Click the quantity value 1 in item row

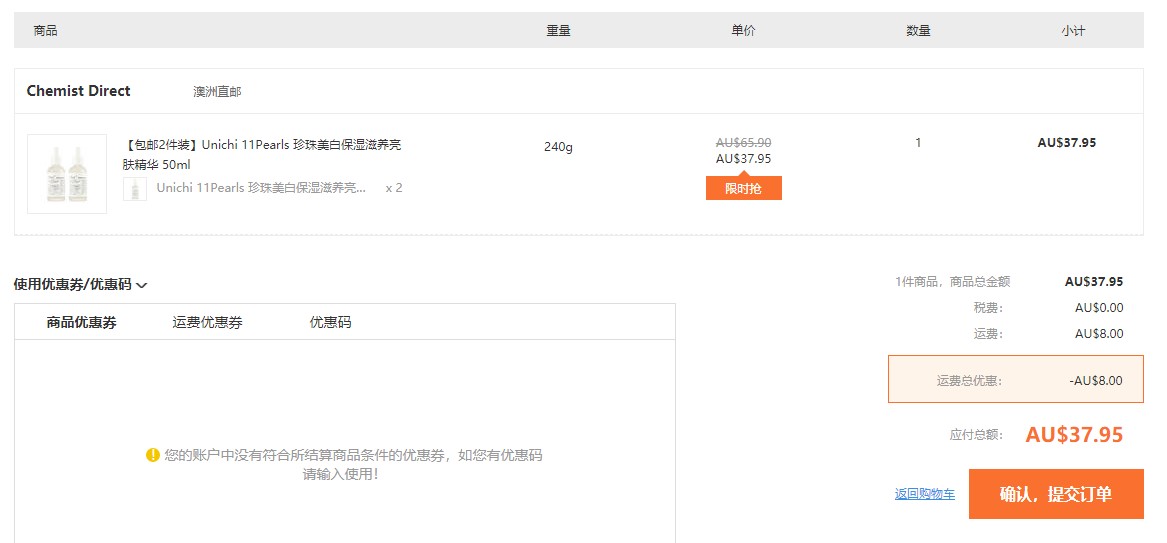tap(918, 143)
